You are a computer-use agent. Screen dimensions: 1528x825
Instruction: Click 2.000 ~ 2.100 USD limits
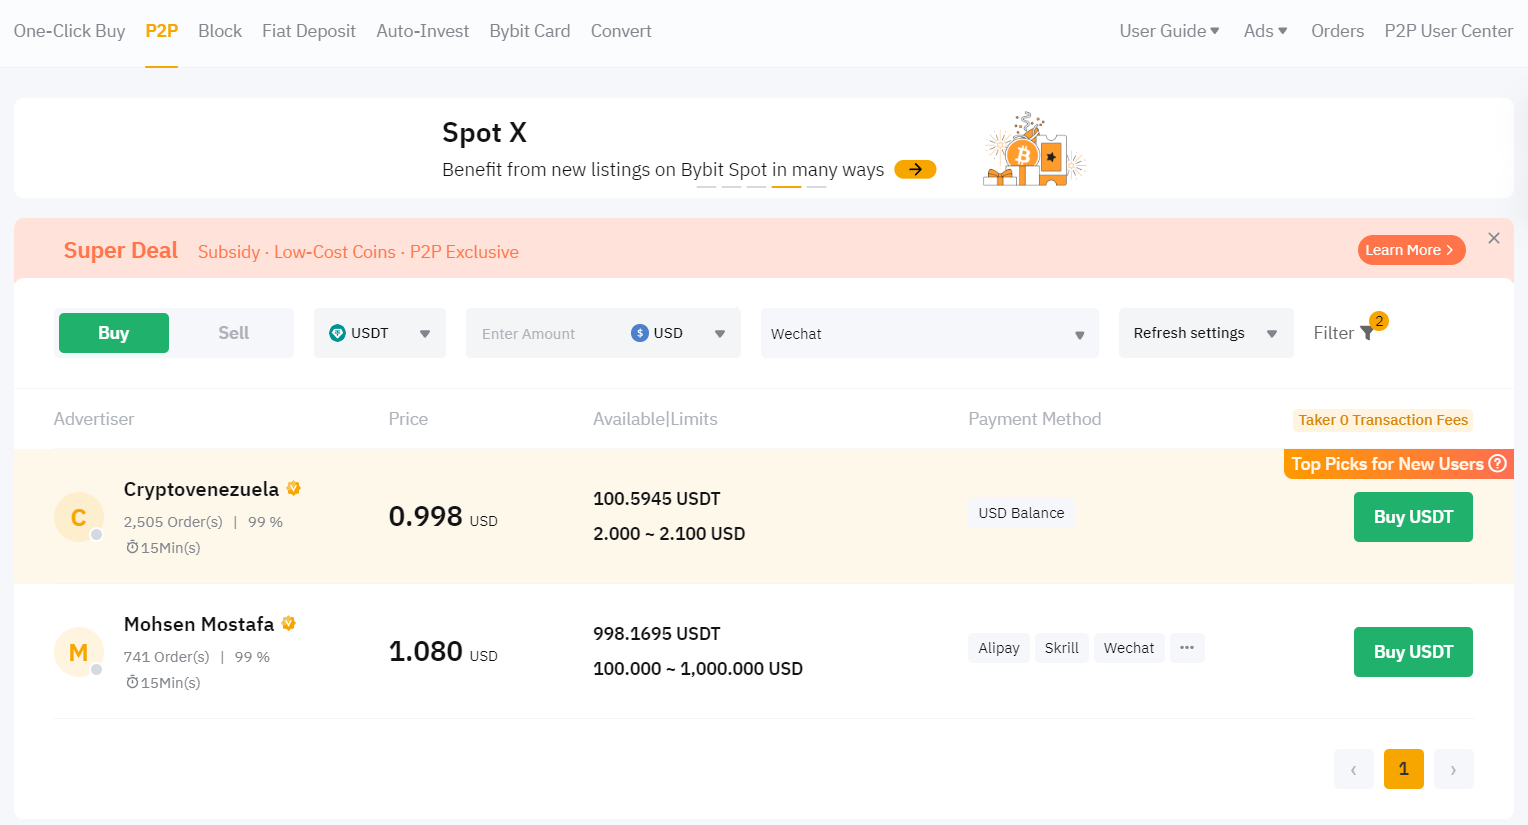click(669, 534)
